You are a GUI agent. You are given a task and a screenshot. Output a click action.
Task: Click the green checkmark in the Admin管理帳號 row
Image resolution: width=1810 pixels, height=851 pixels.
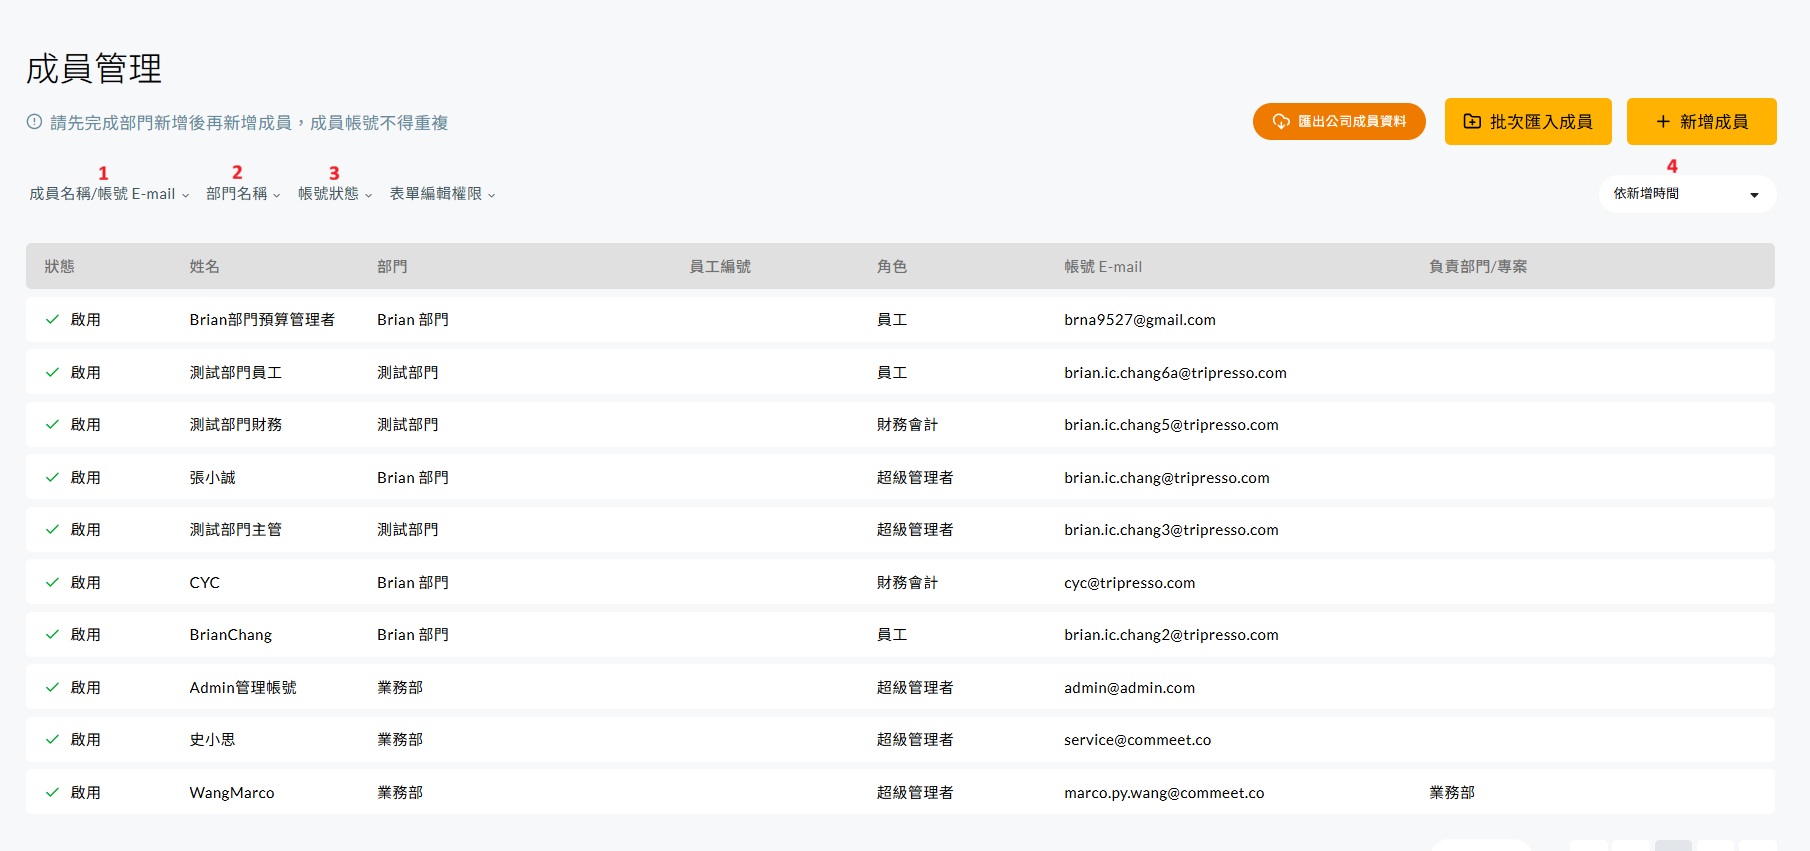(x=52, y=688)
